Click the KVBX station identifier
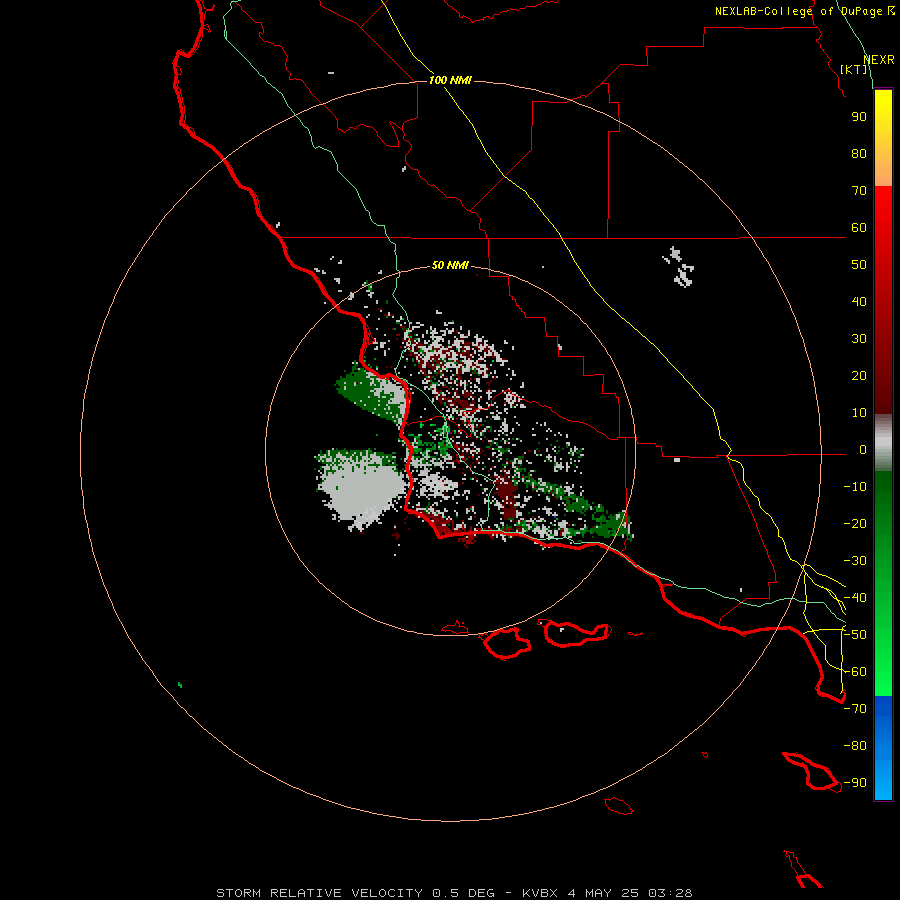900x900 pixels. [540, 893]
